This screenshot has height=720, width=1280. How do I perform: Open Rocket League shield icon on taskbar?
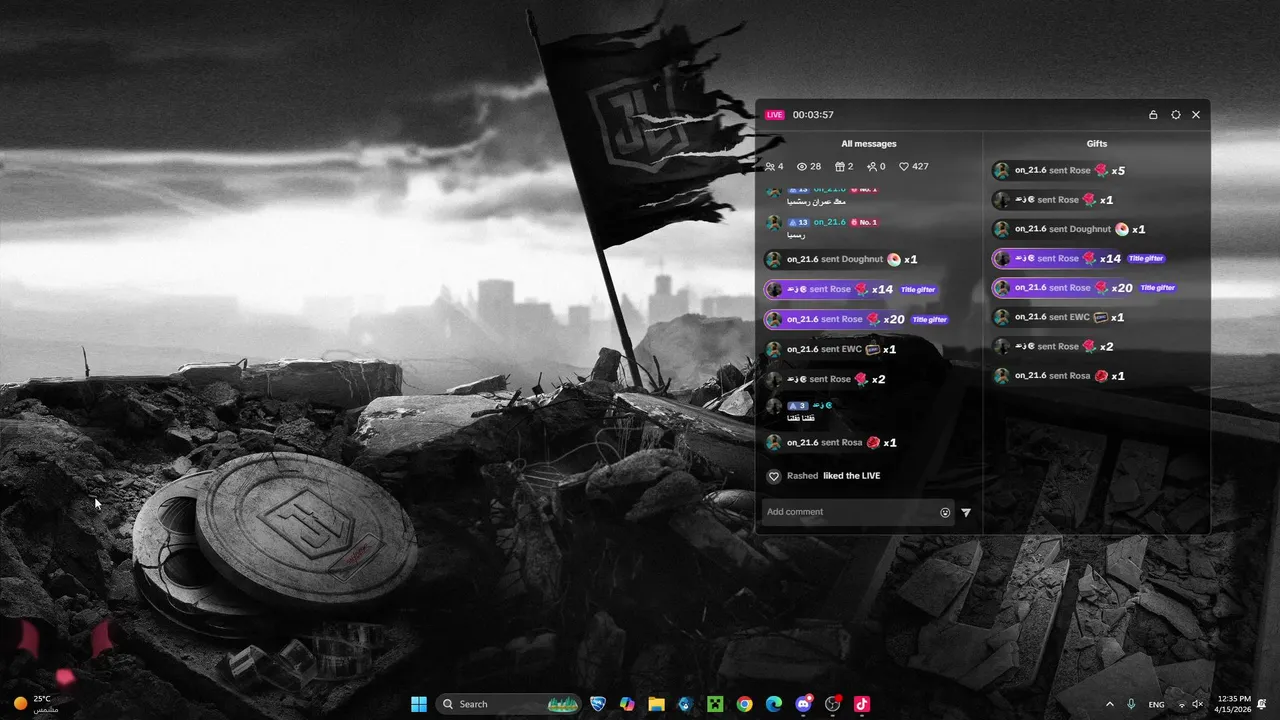pos(598,704)
